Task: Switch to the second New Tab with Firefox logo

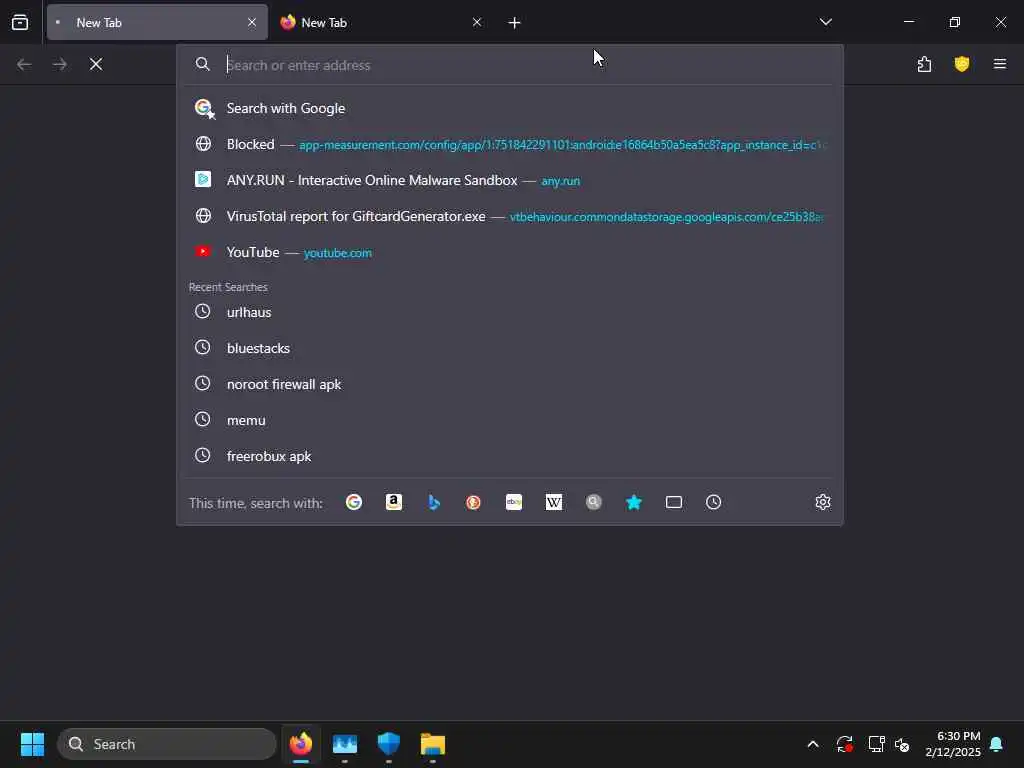Action: (x=382, y=22)
